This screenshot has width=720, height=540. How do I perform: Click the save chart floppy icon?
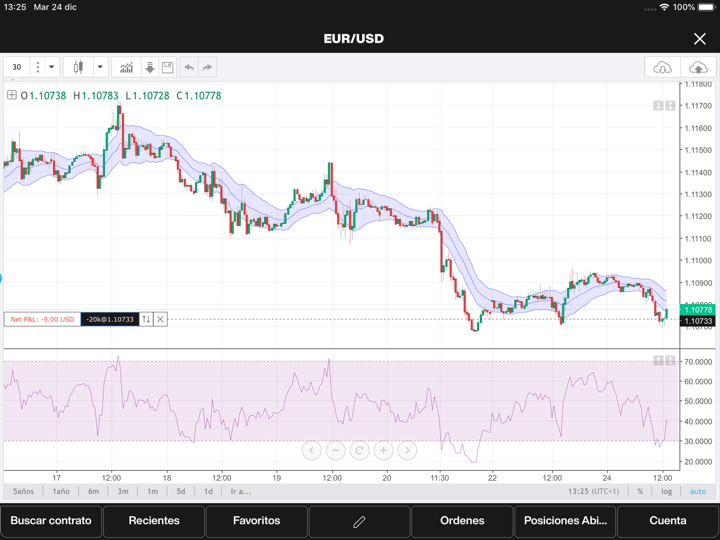click(x=168, y=67)
